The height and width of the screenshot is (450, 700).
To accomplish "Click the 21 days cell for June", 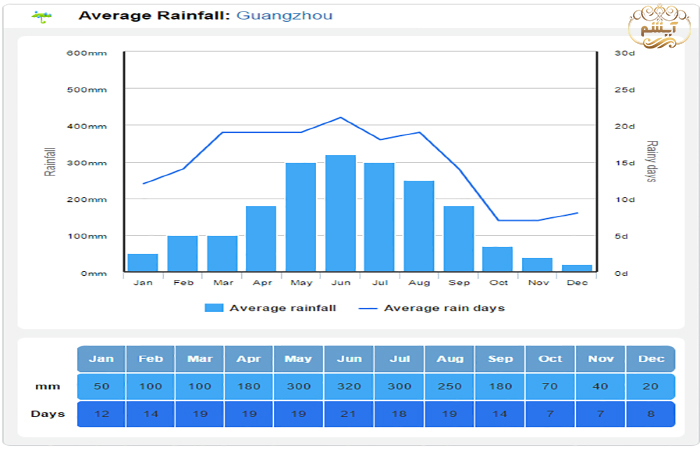I will pos(350,414).
